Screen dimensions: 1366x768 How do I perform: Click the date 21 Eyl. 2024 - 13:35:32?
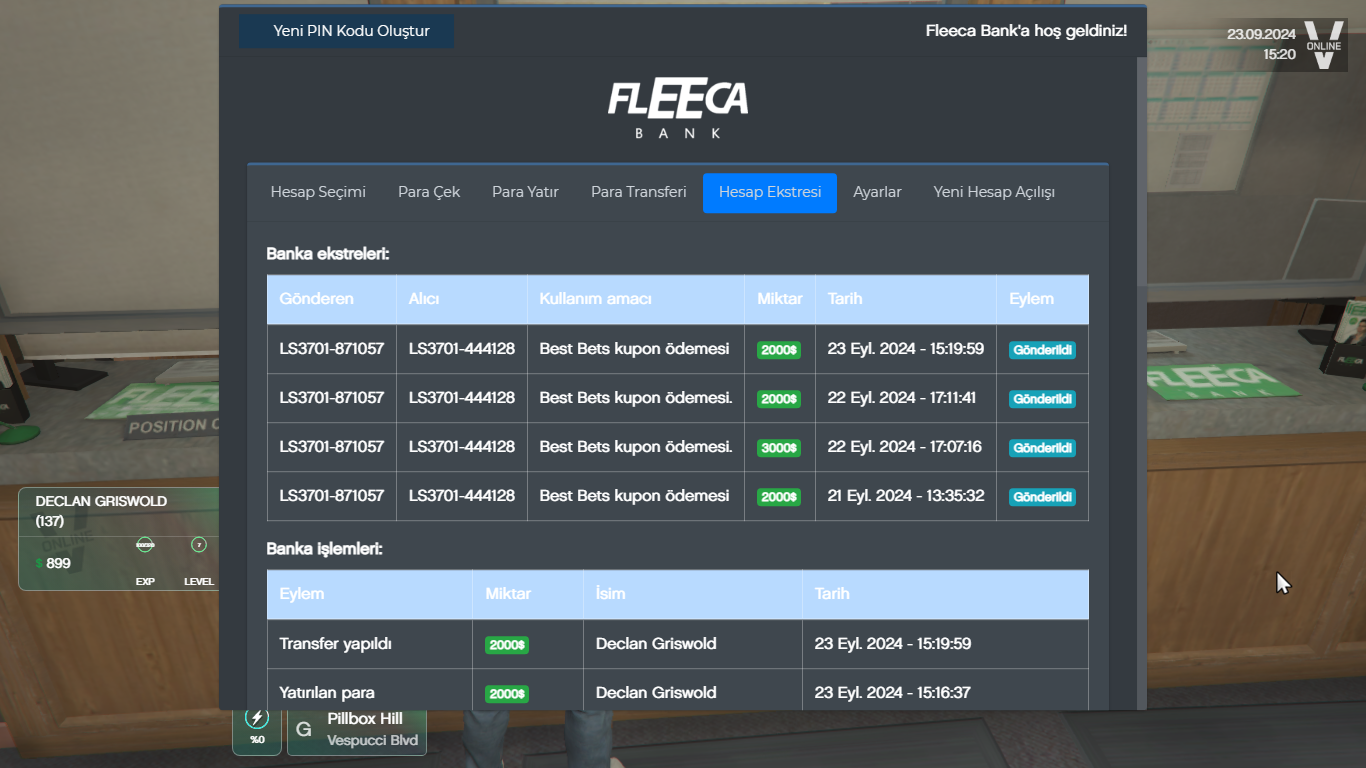pyautogui.click(x=906, y=496)
